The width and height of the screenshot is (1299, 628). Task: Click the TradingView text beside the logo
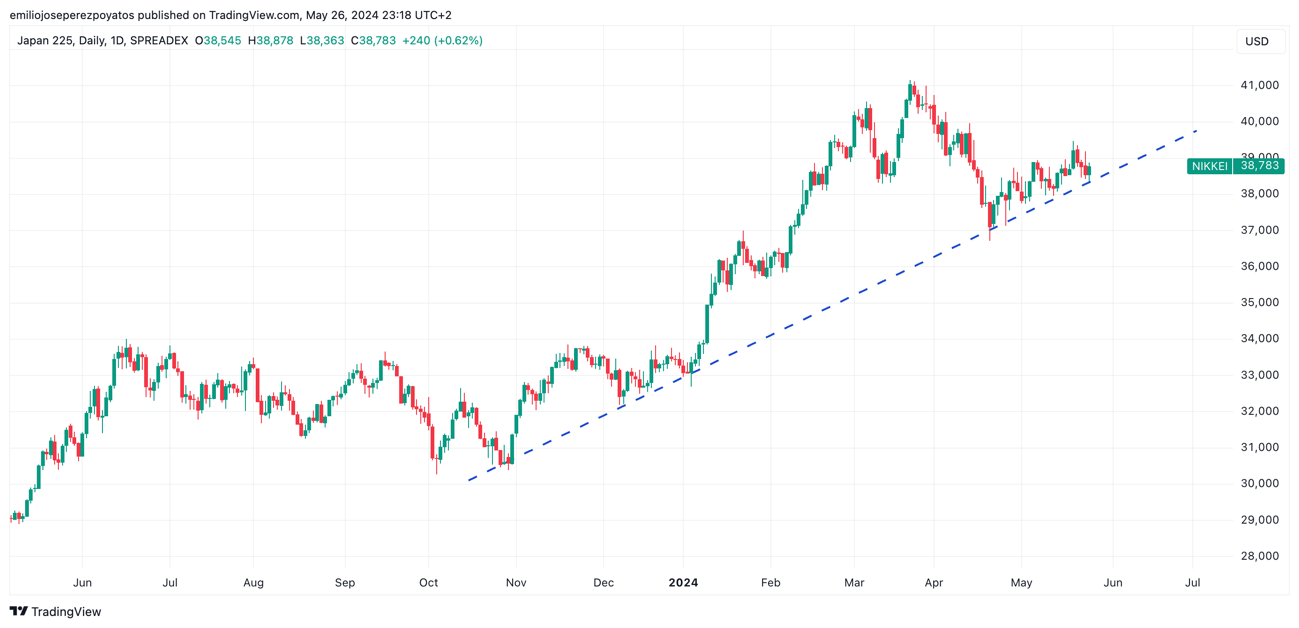click(x=66, y=612)
